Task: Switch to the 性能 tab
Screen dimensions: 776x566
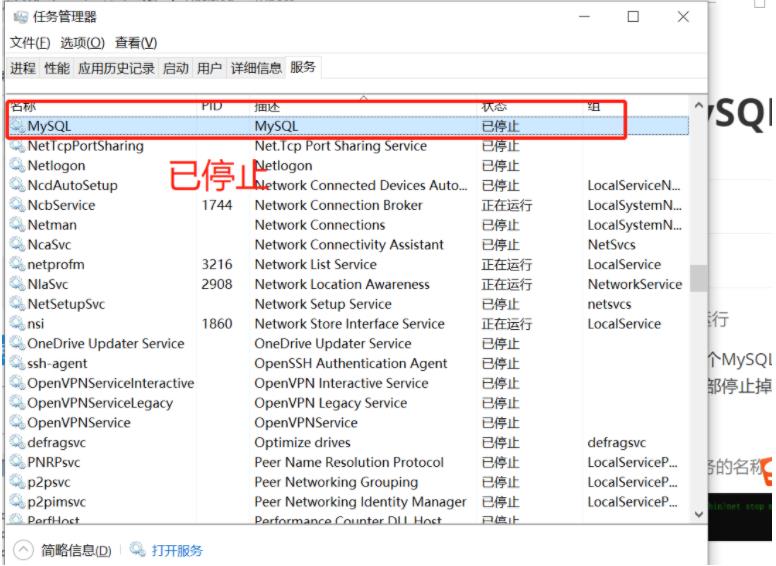Action: pyautogui.click(x=57, y=68)
